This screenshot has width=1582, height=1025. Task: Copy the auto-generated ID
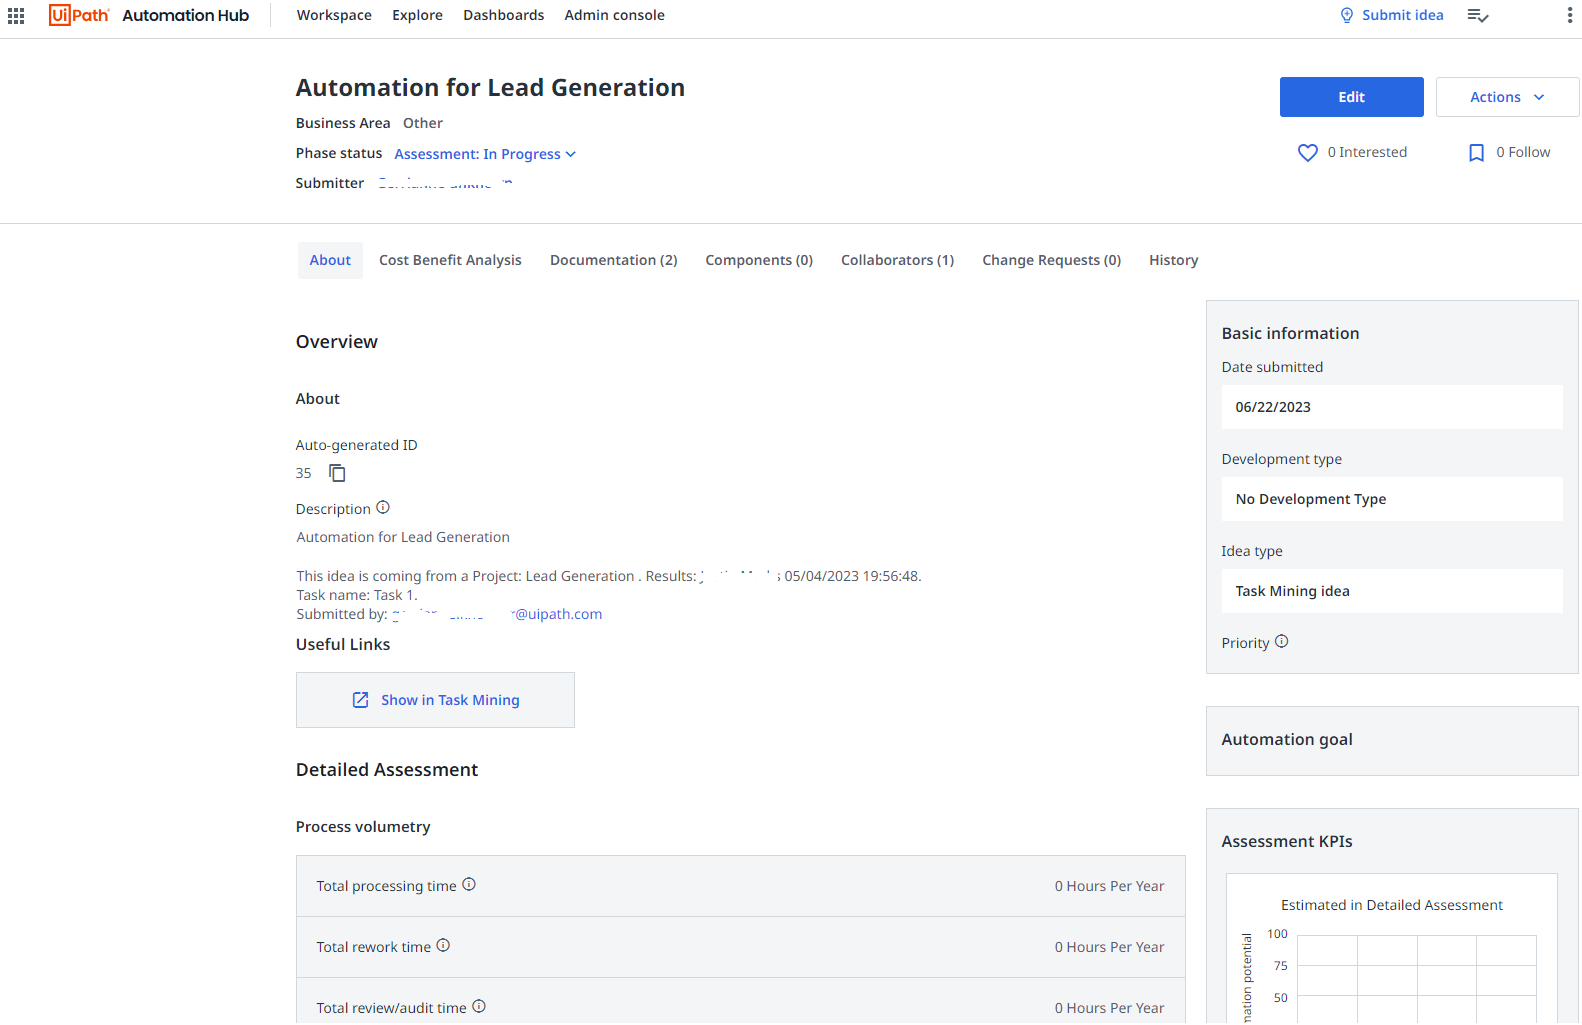click(x=337, y=473)
